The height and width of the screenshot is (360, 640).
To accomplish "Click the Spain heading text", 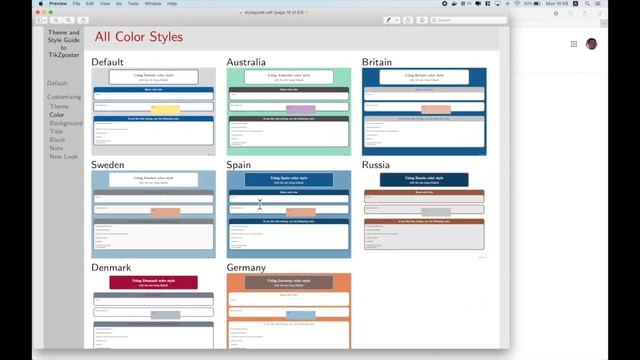I will tap(239, 165).
